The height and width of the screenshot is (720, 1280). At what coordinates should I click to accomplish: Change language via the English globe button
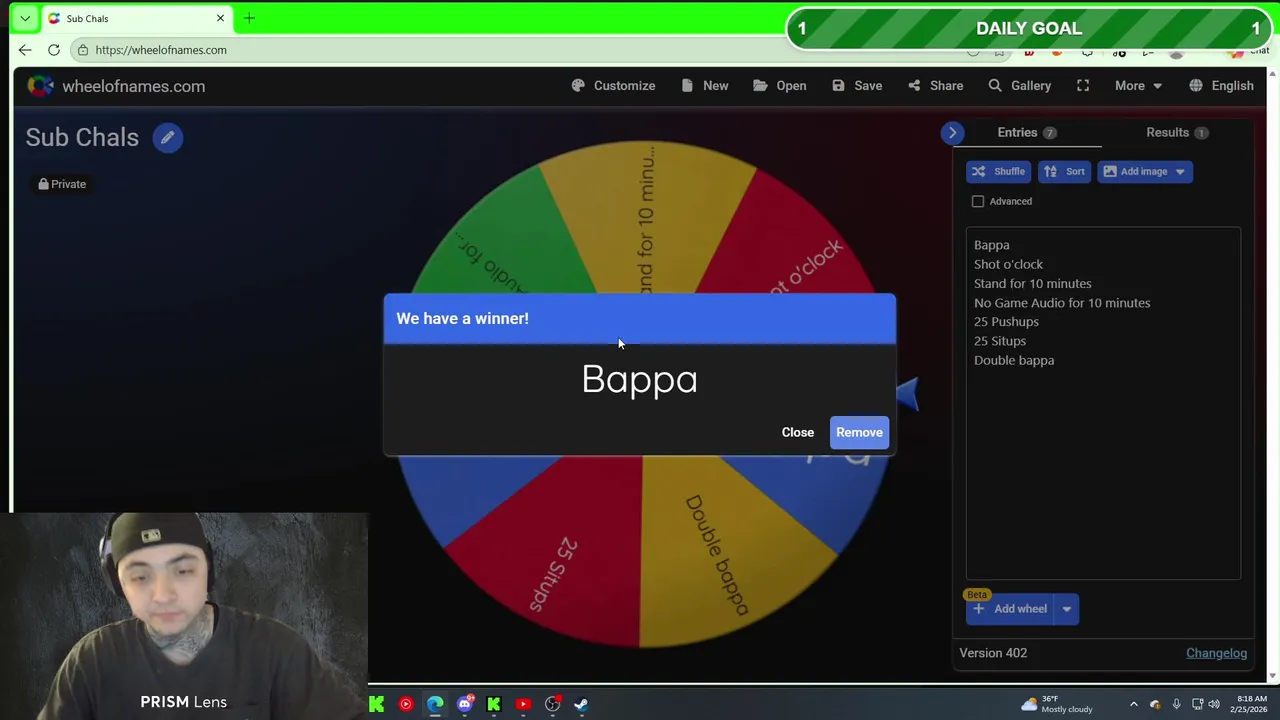point(1221,86)
